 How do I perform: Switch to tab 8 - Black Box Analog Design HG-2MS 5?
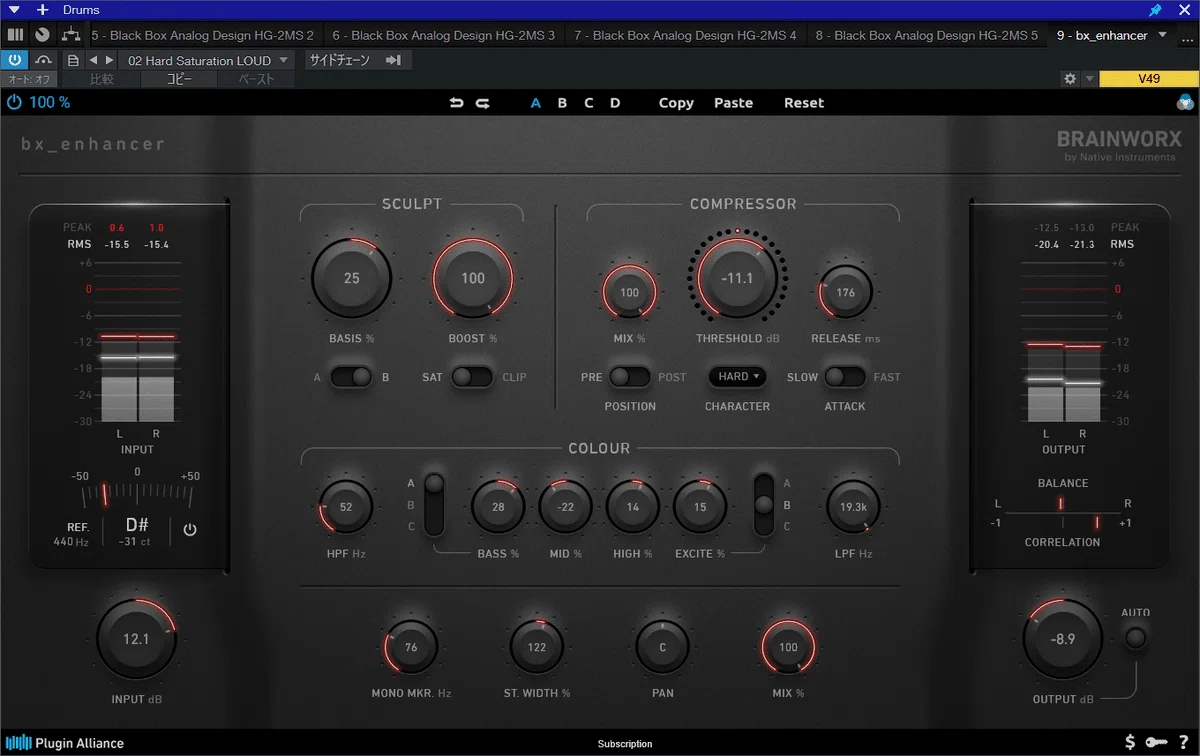pyautogui.click(x=926, y=35)
